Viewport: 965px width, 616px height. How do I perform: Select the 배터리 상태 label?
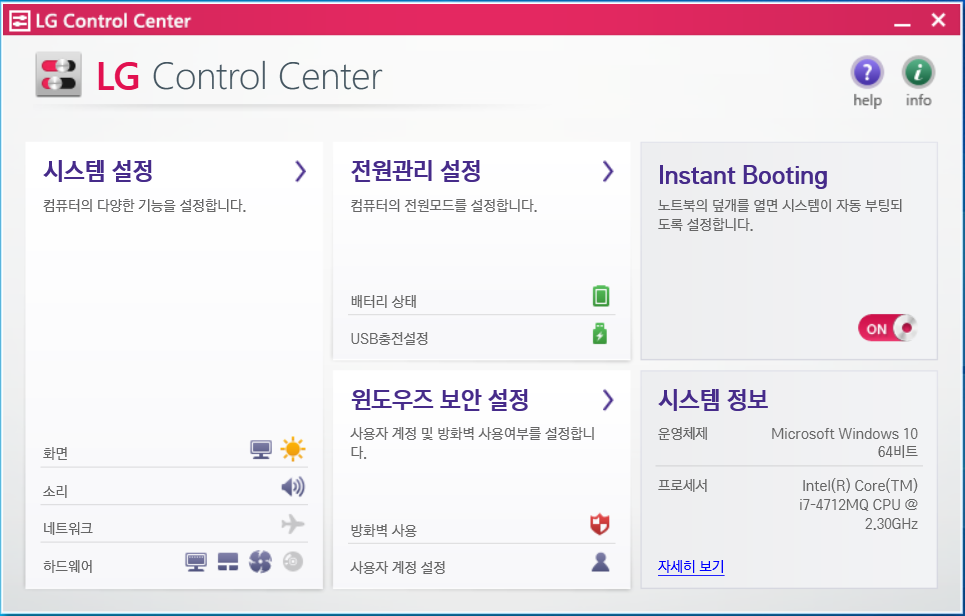pyautogui.click(x=383, y=302)
